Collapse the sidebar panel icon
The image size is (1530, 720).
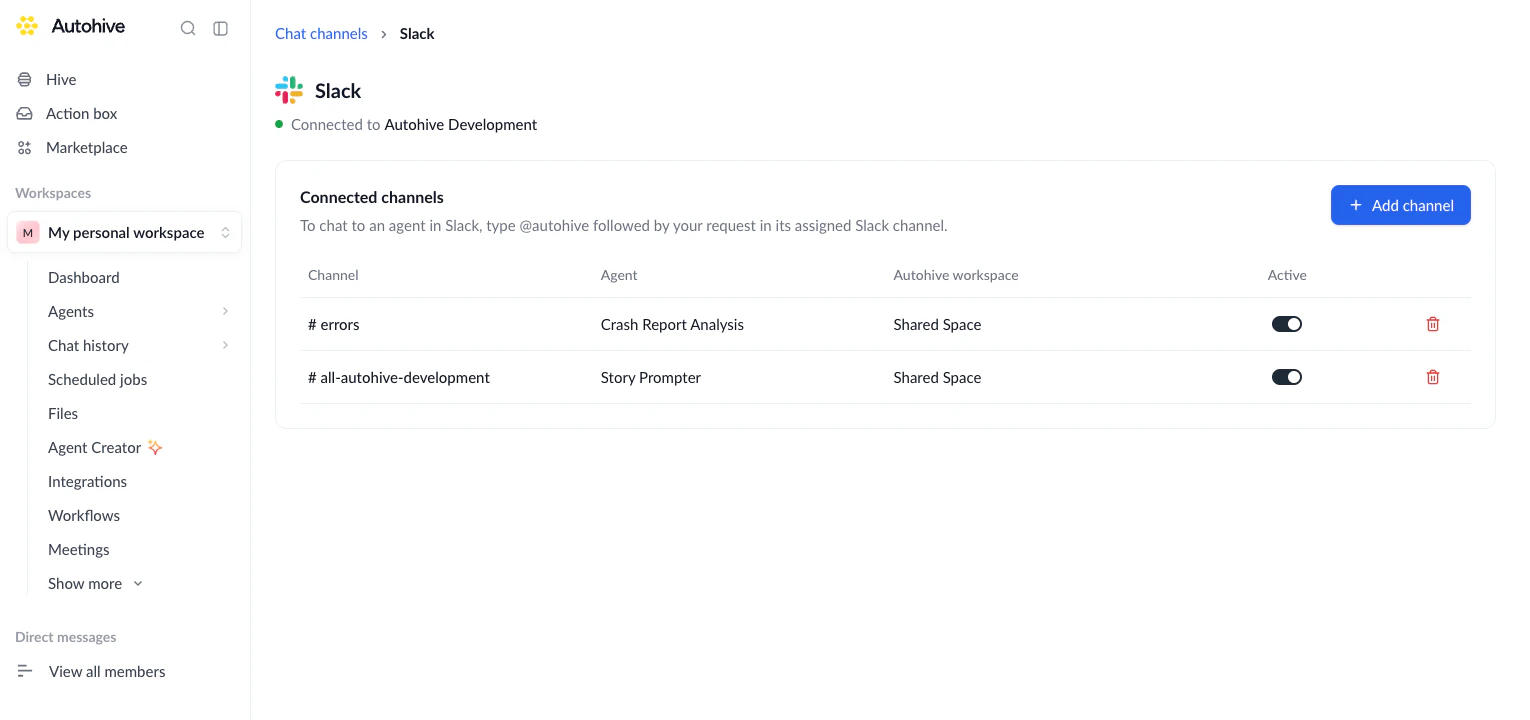click(221, 28)
